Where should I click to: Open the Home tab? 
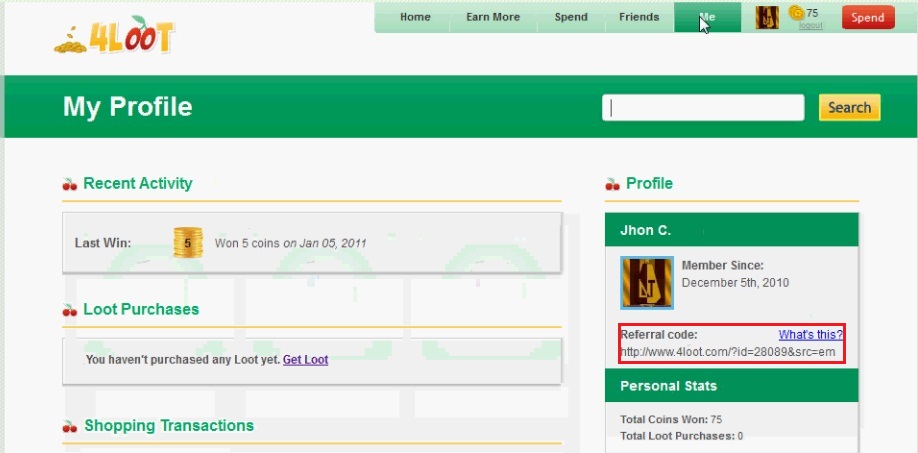click(415, 17)
